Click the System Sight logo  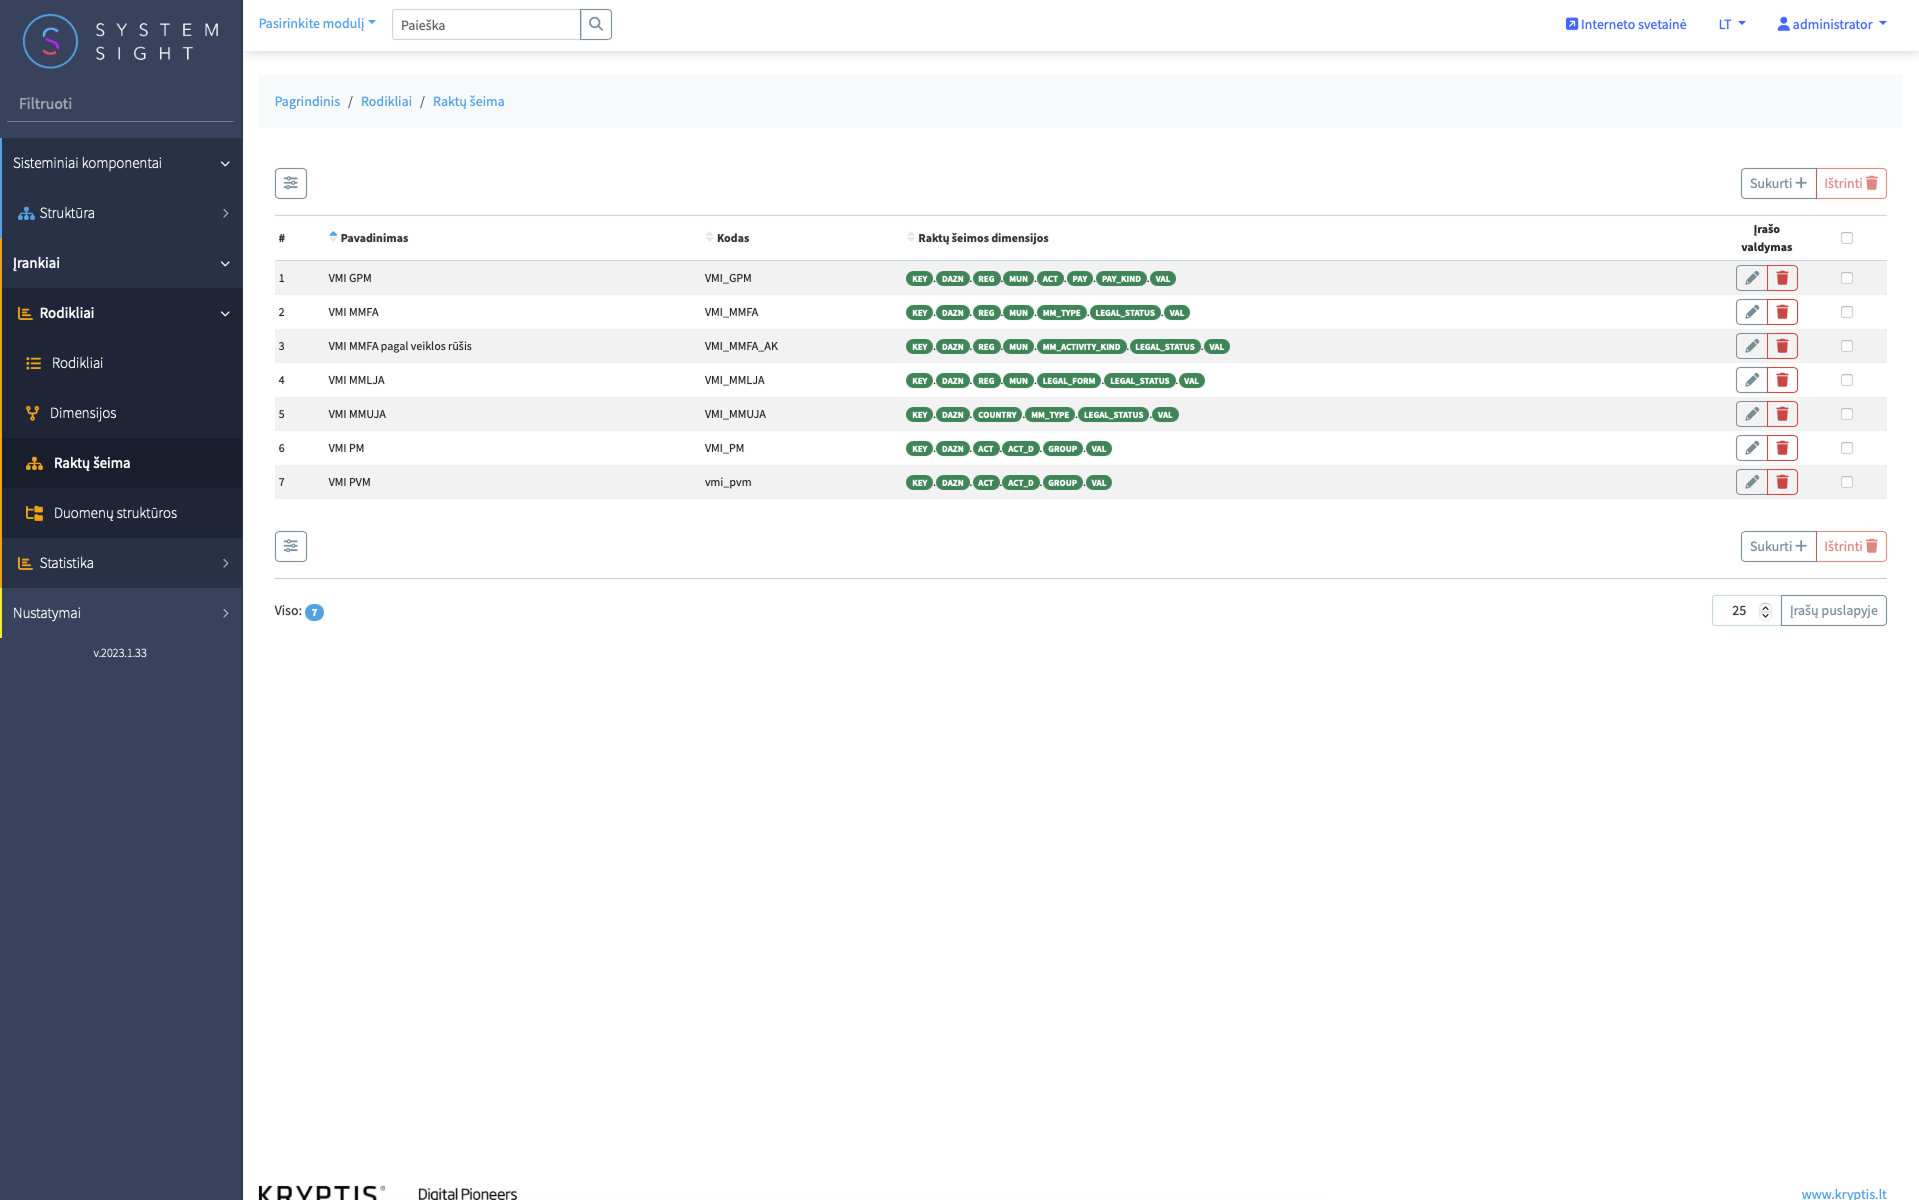[x=121, y=41]
